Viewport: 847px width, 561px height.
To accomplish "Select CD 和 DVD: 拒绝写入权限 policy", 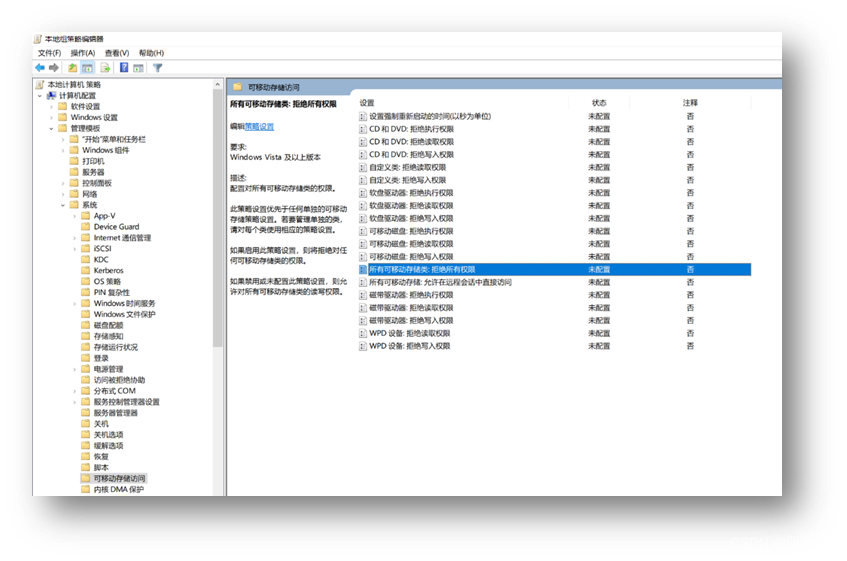I will pyautogui.click(x=555, y=154).
